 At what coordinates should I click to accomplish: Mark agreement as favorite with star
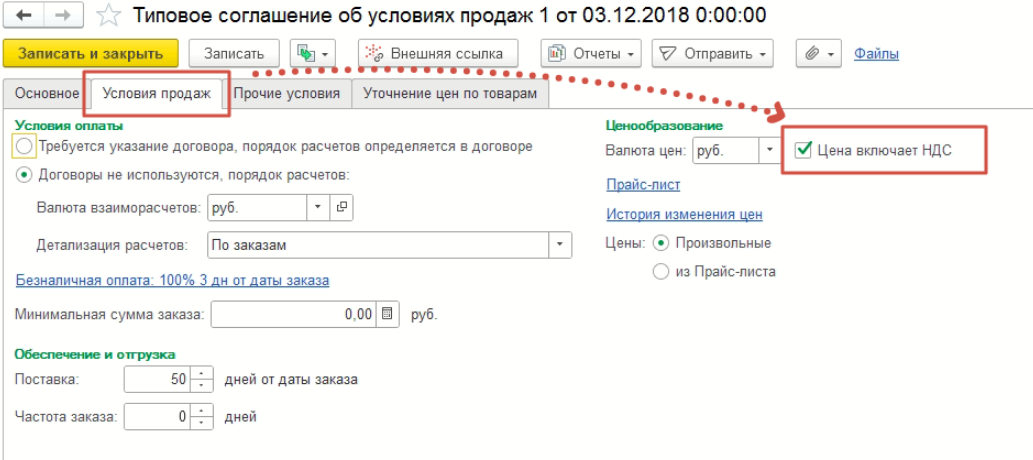(107, 16)
